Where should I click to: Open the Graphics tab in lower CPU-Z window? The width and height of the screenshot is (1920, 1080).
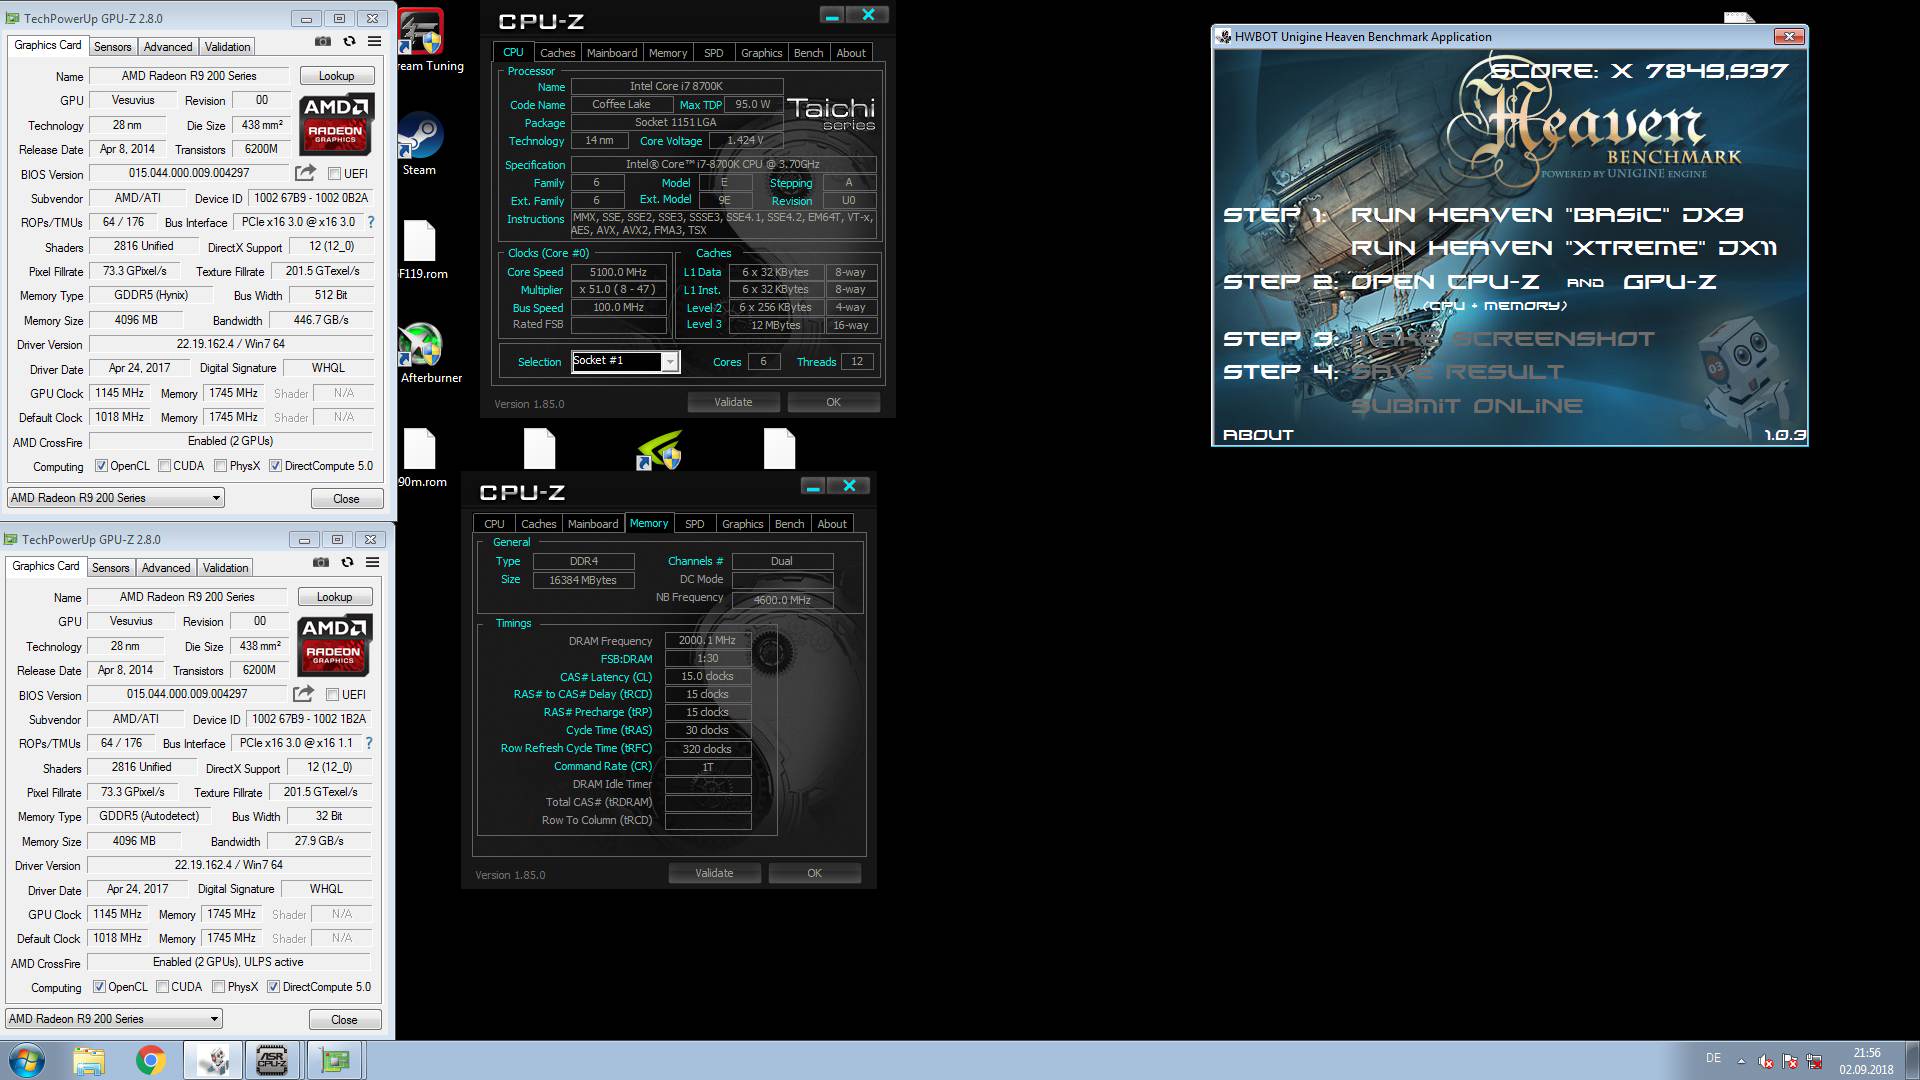[x=743, y=524]
